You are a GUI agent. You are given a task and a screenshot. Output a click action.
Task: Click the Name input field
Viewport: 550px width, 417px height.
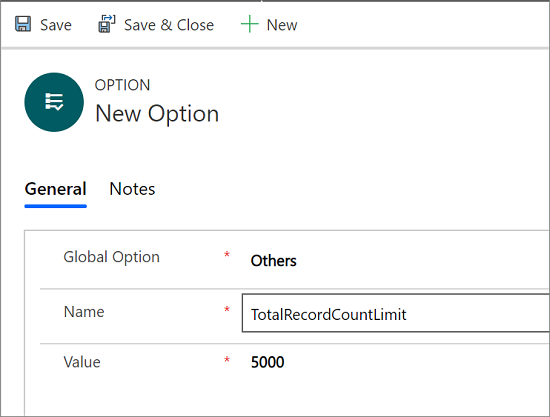pos(396,313)
